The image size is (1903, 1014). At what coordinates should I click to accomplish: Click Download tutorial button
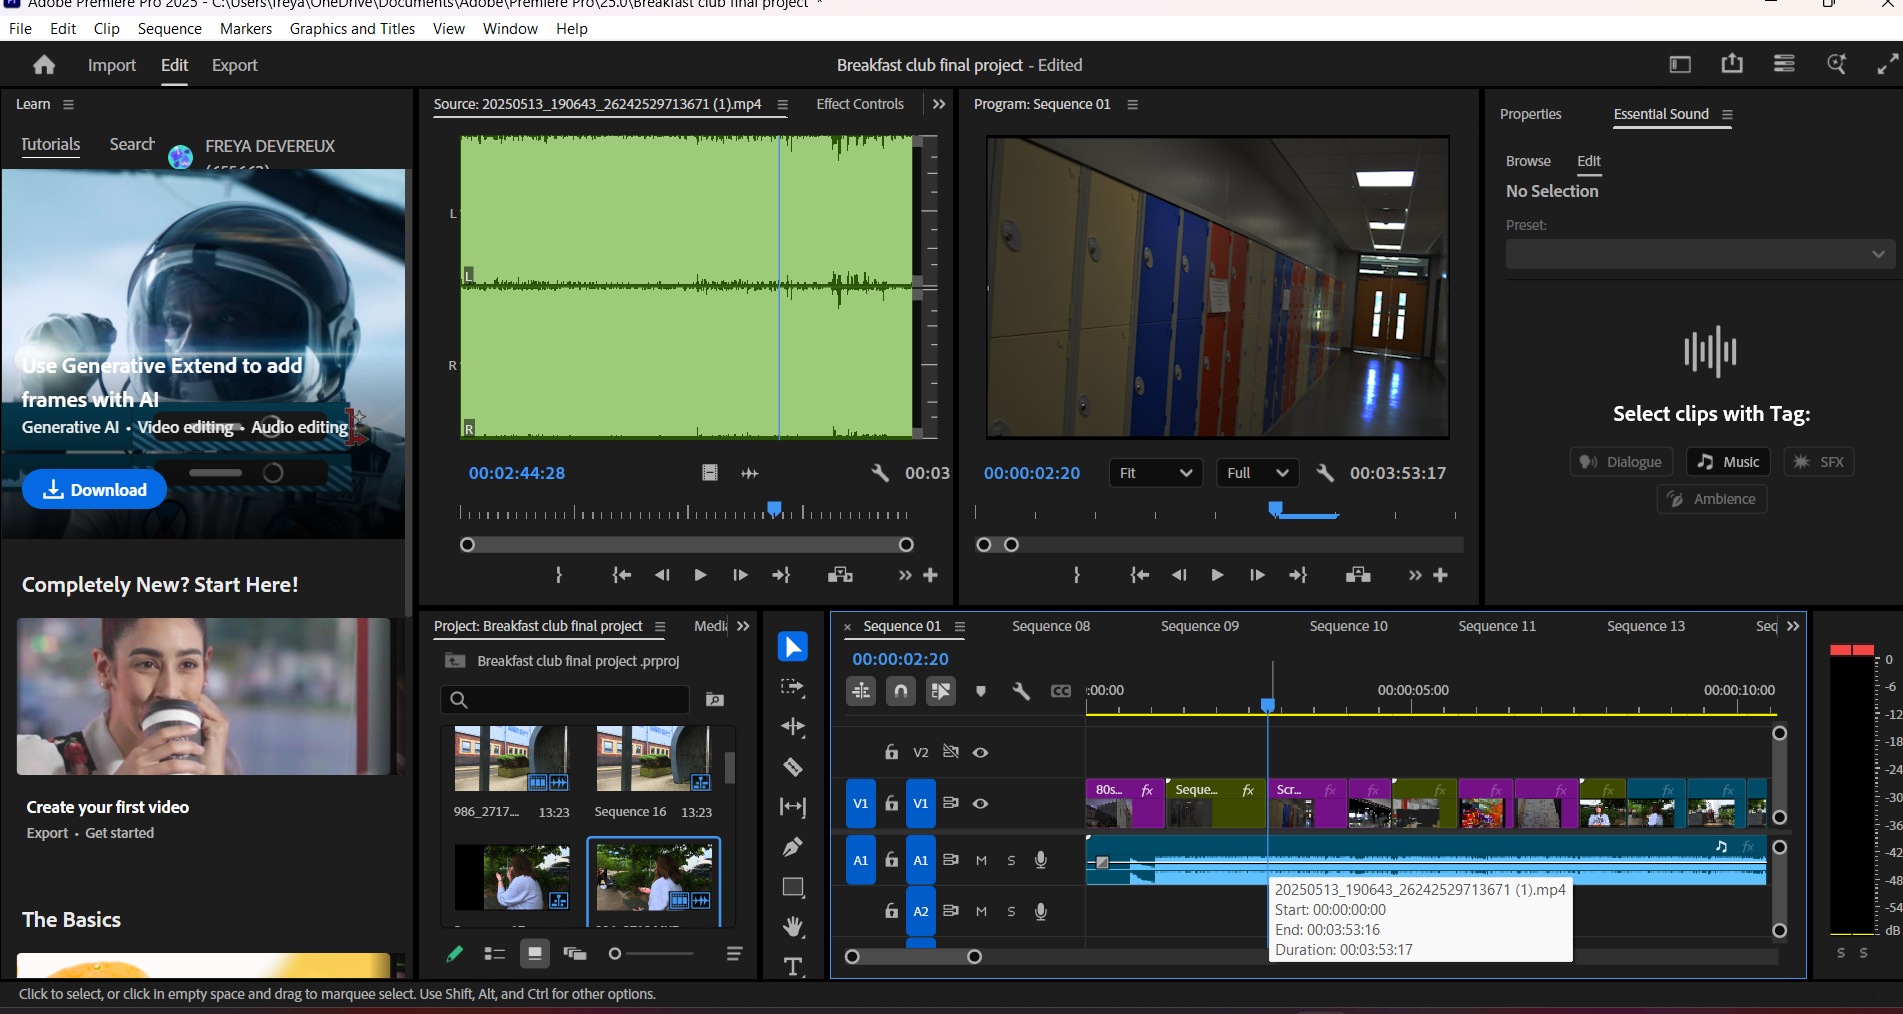(94, 490)
